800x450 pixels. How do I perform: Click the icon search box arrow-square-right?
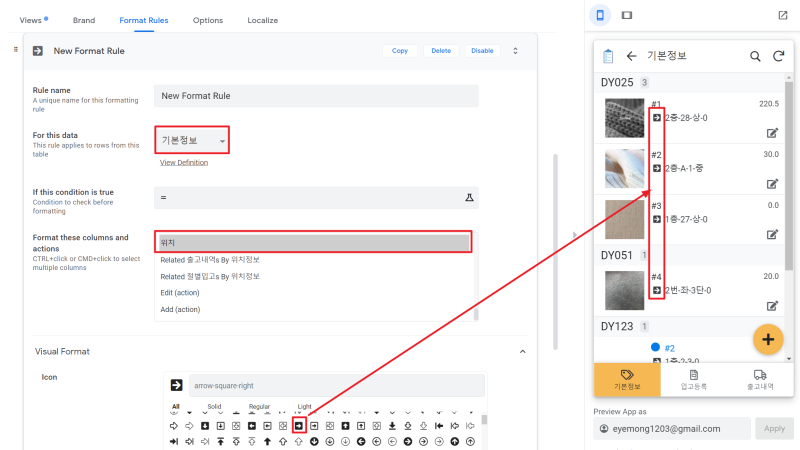337,386
